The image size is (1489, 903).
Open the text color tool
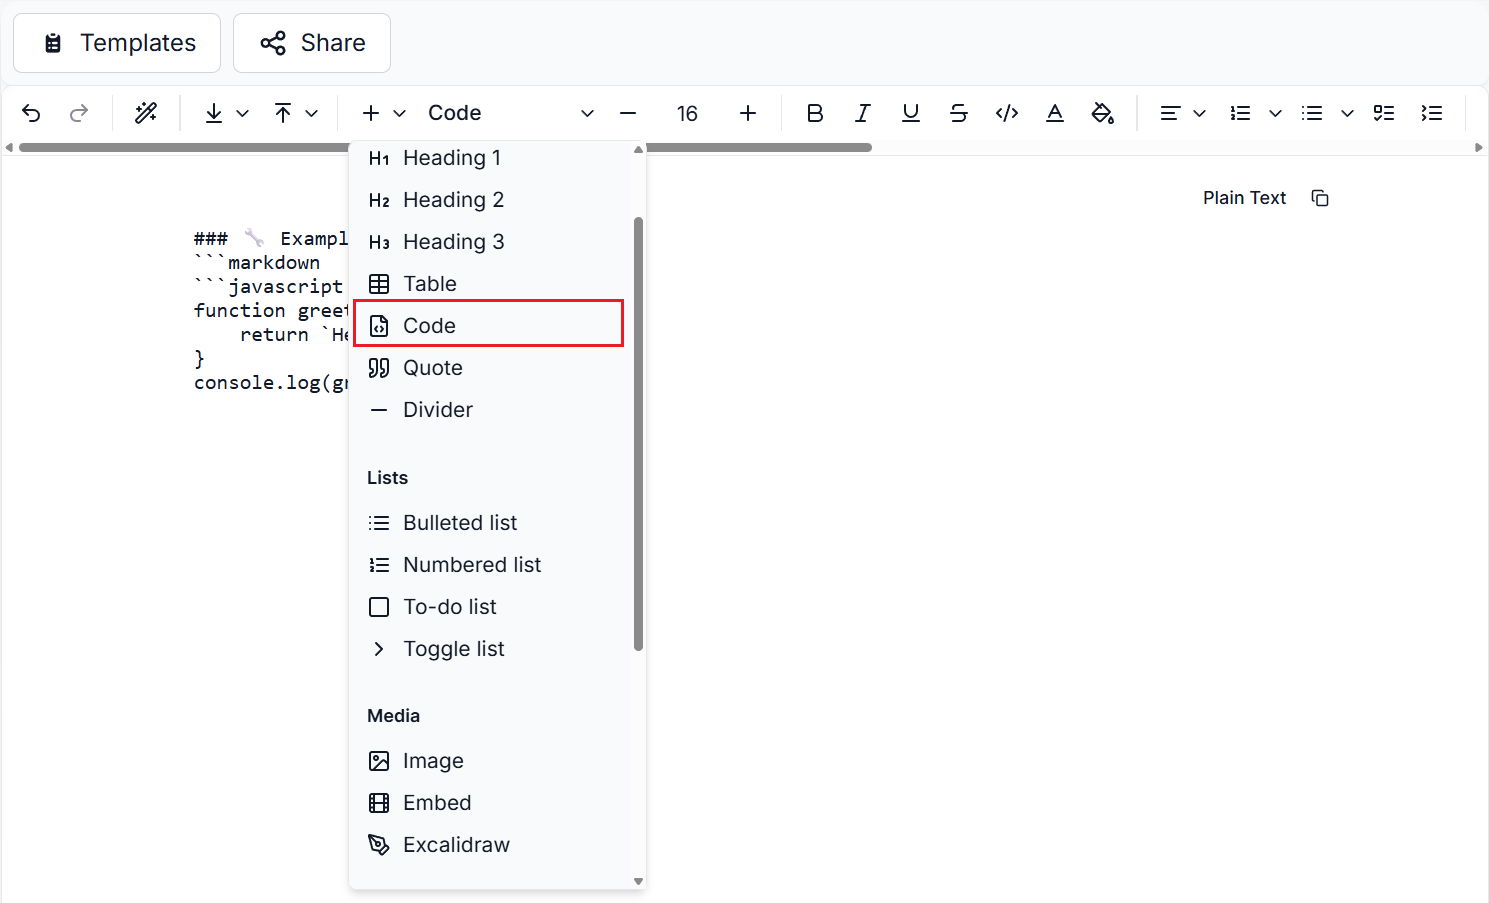(1054, 113)
